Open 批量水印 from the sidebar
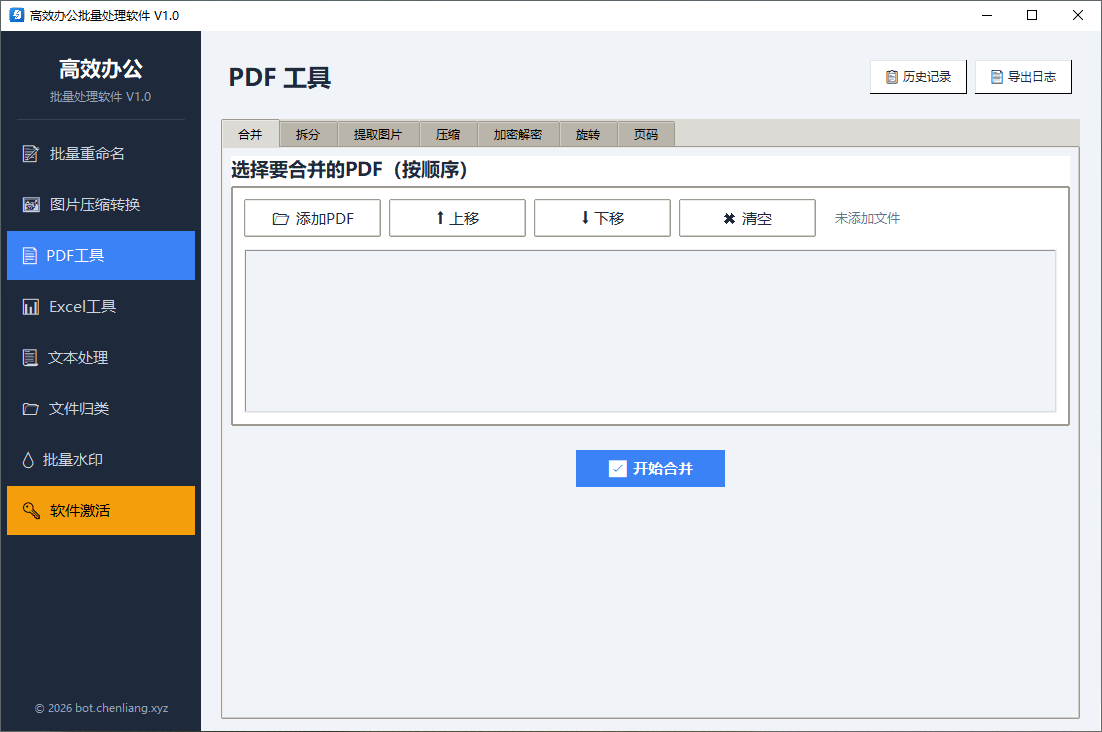Screen dimensions: 1102x732 coord(101,460)
